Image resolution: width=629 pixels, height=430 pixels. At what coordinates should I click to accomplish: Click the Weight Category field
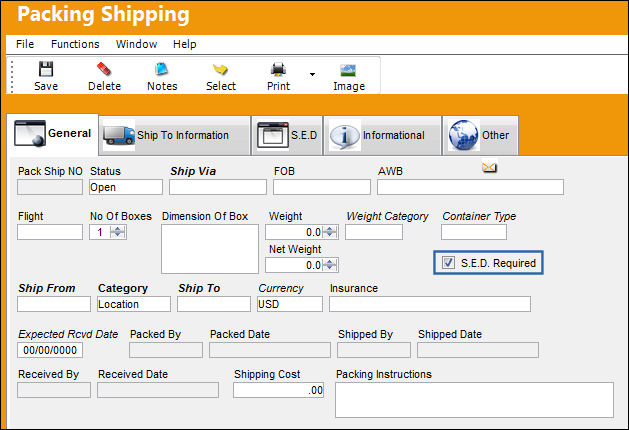point(374,232)
